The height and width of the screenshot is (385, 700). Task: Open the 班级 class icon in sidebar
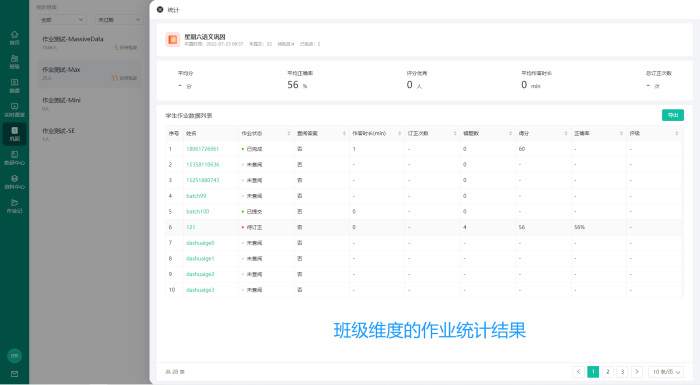pos(14,62)
